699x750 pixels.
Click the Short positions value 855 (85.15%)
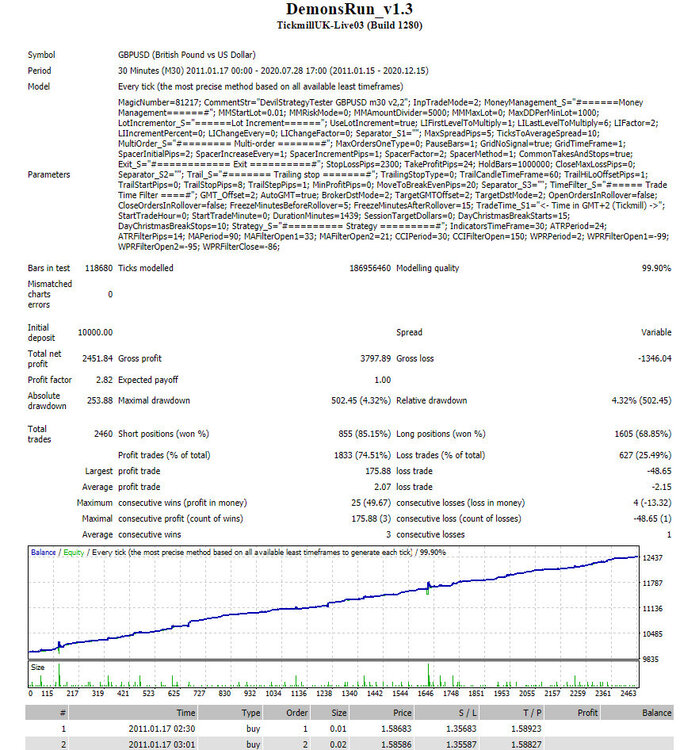(364, 434)
